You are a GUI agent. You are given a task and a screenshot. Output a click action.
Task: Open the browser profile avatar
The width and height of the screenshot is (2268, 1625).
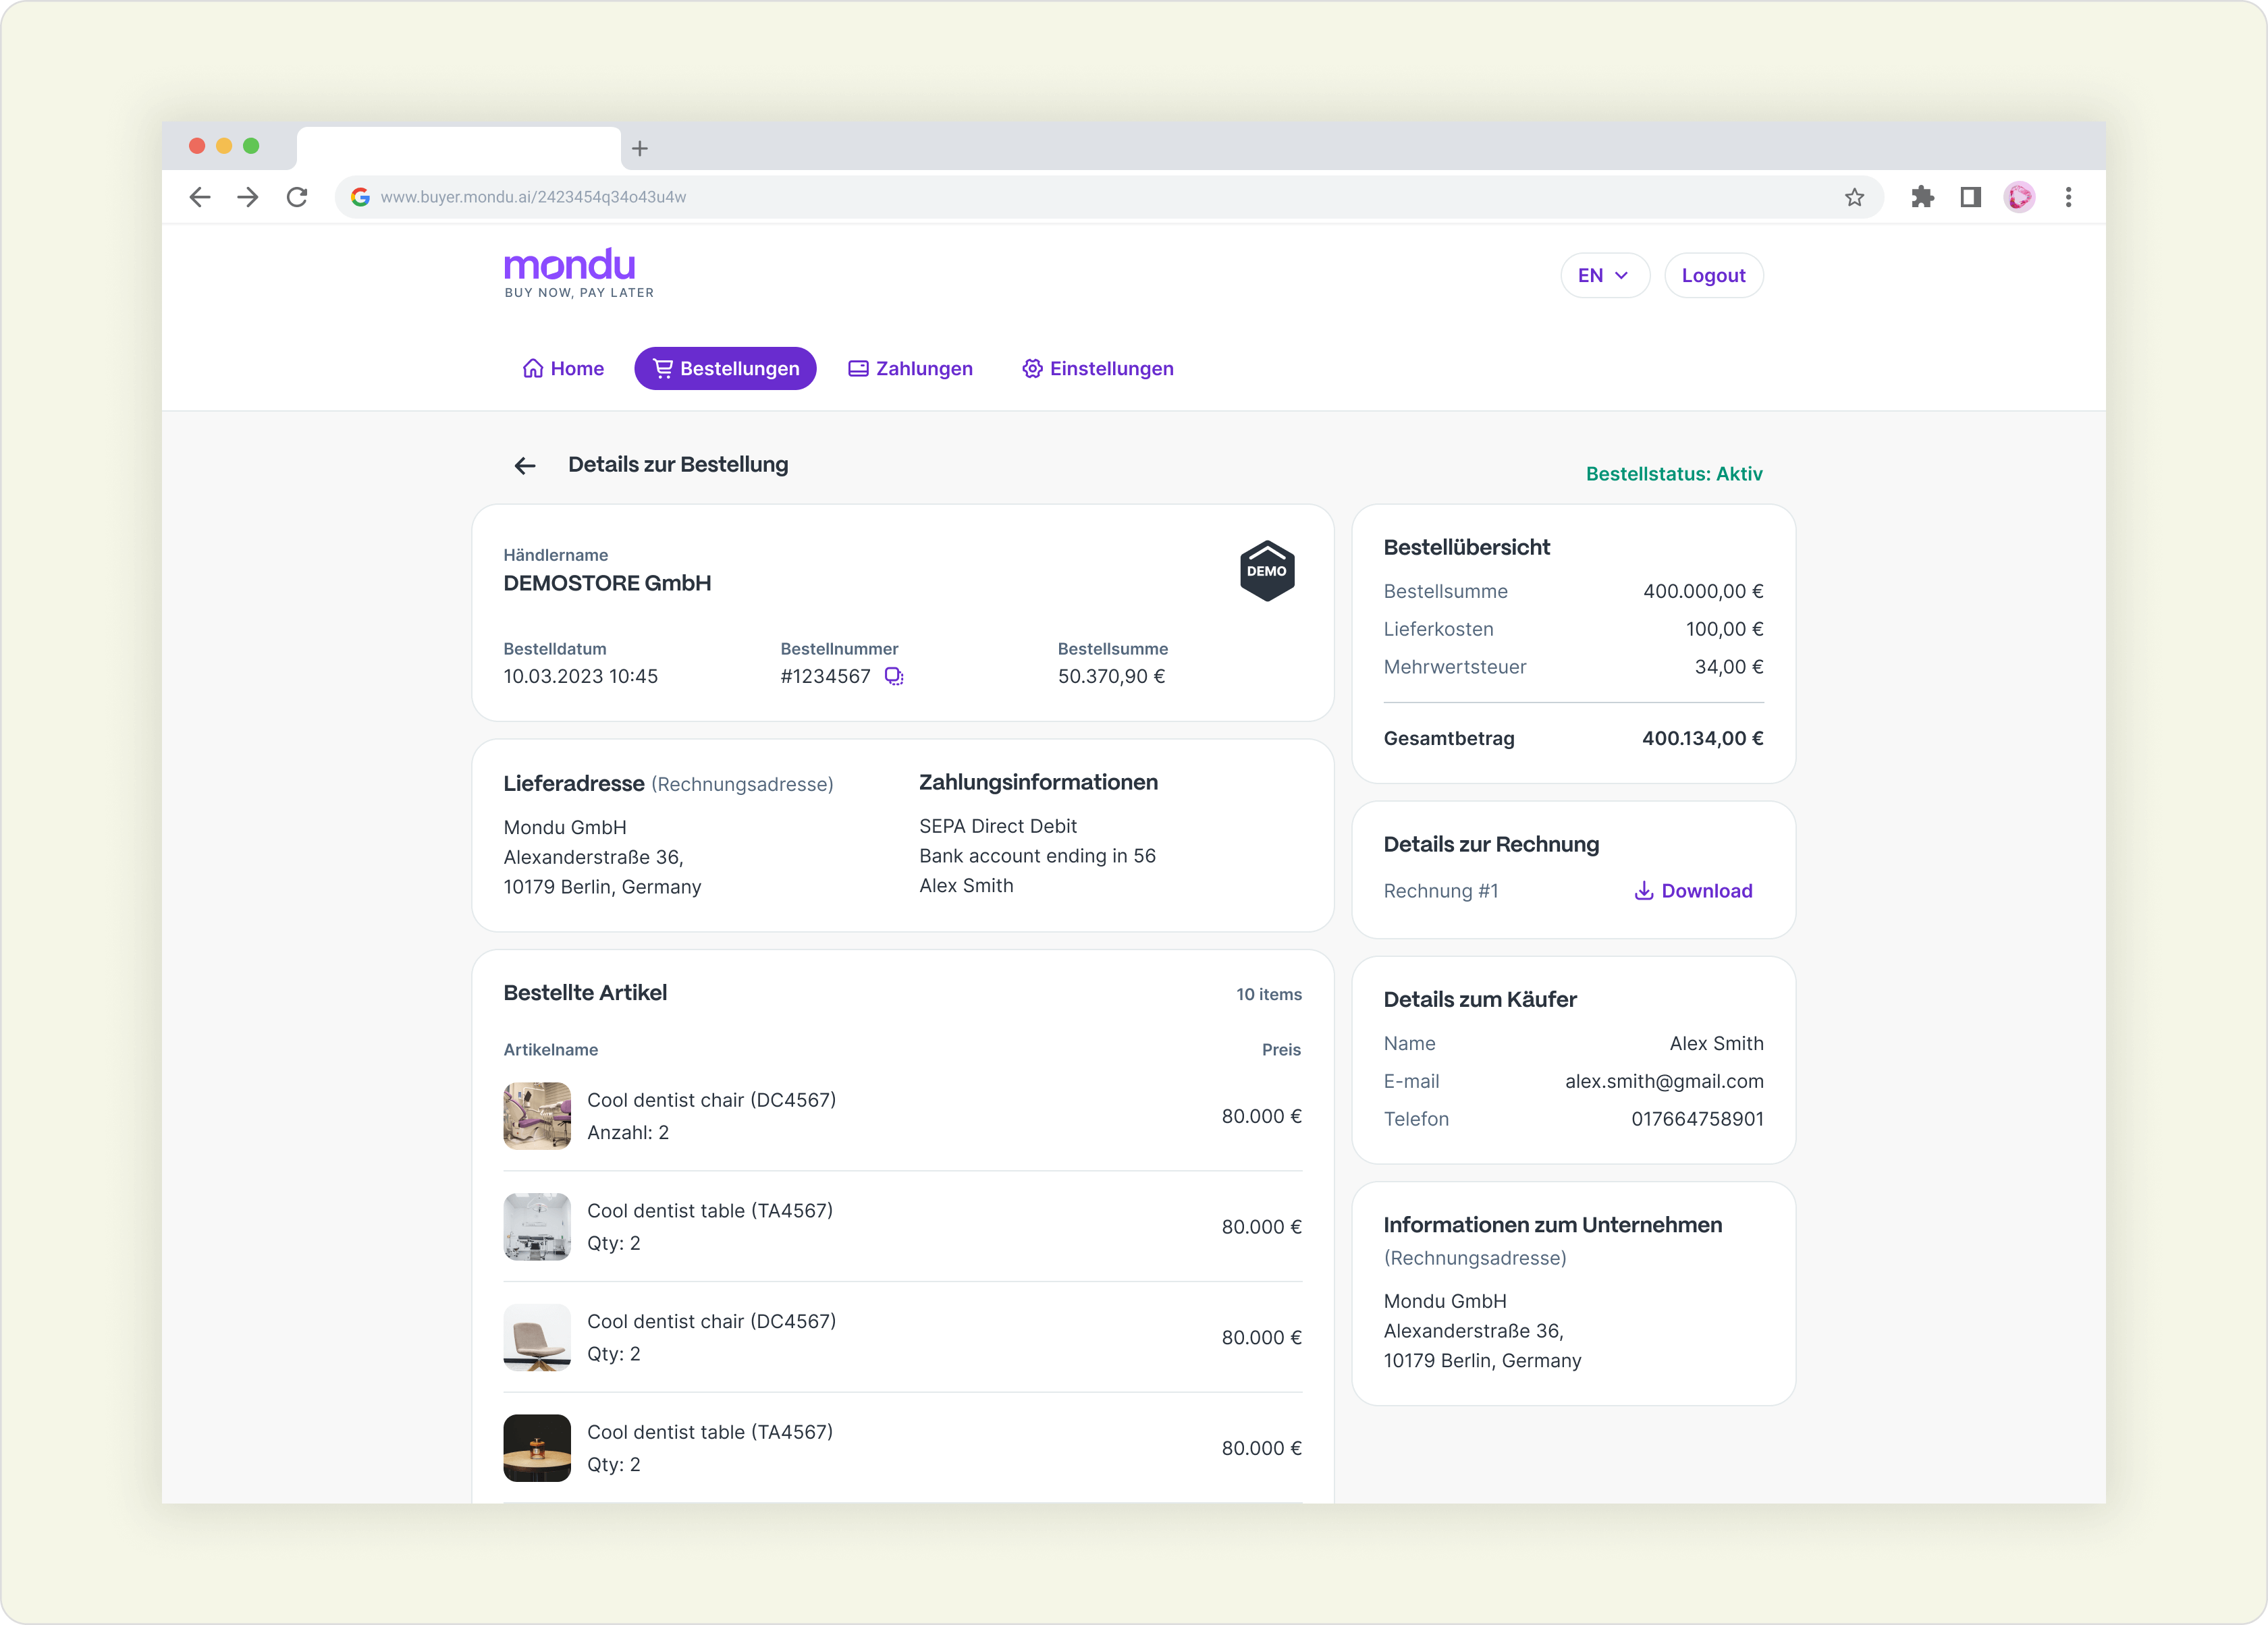[2019, 197]
